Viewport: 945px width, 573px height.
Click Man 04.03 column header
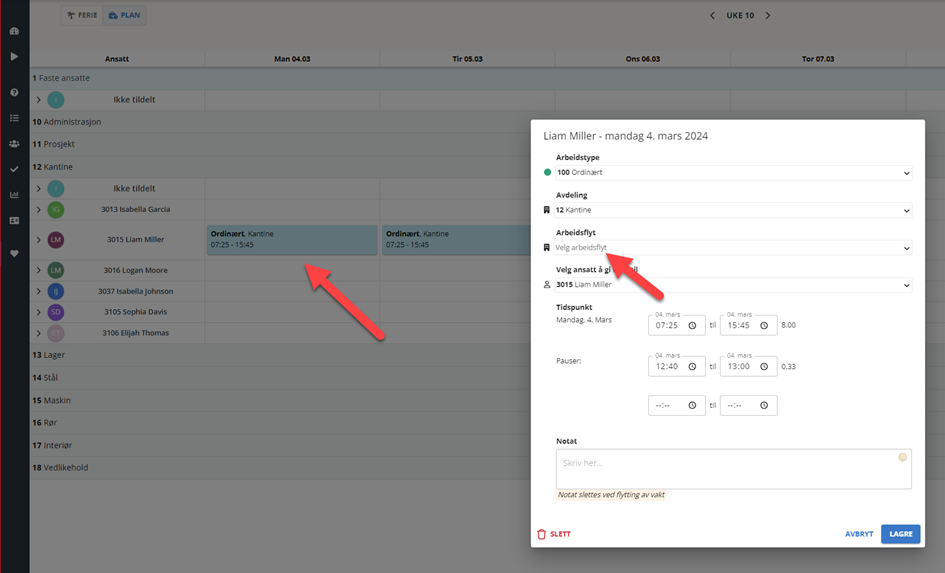[x=292, y=59]
